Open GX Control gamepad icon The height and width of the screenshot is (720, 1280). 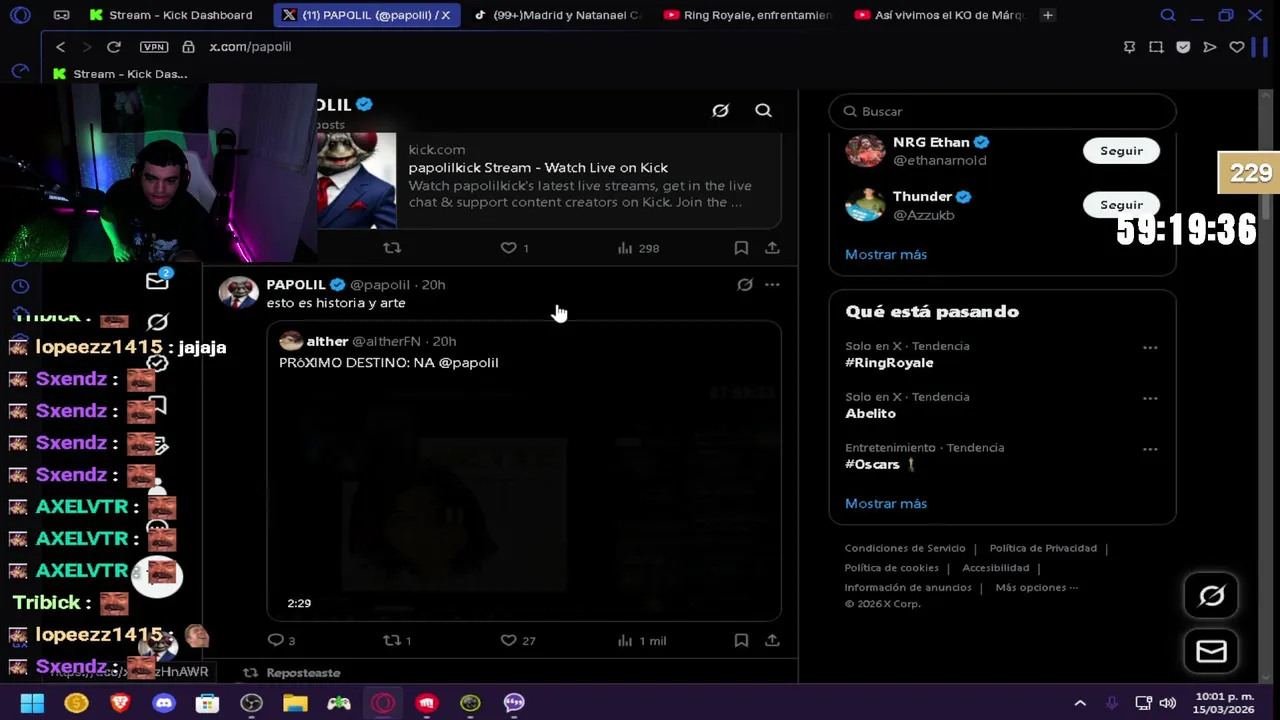point(61,15)
